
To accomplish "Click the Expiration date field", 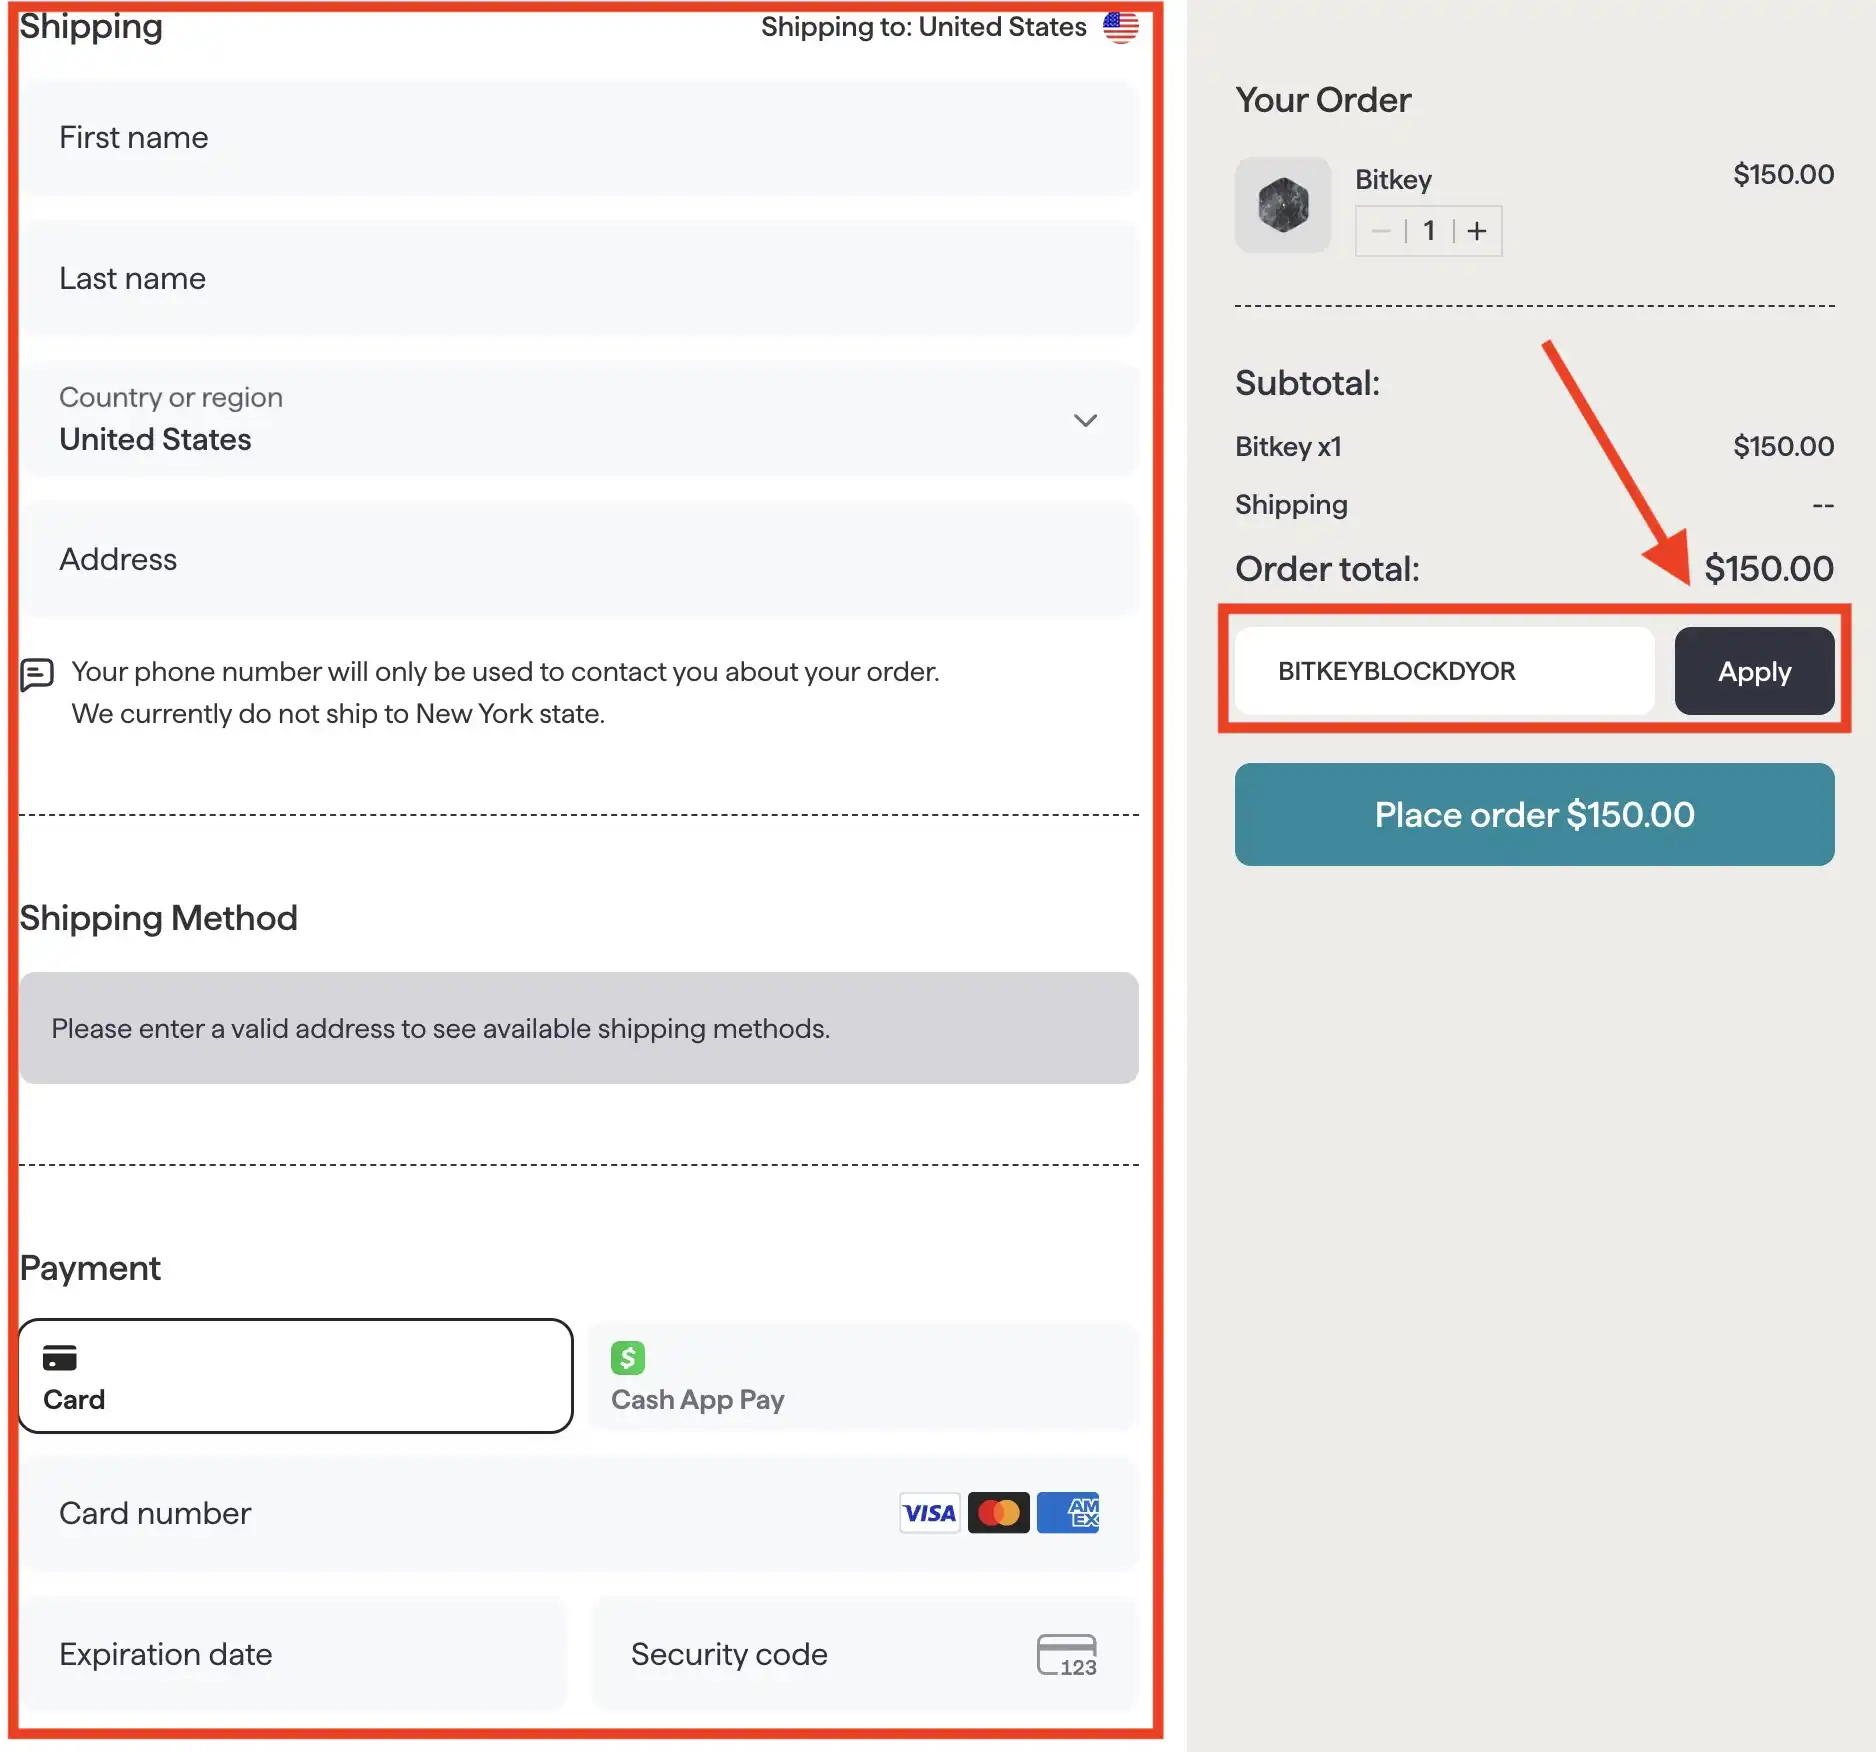I will pos(294,1654).
